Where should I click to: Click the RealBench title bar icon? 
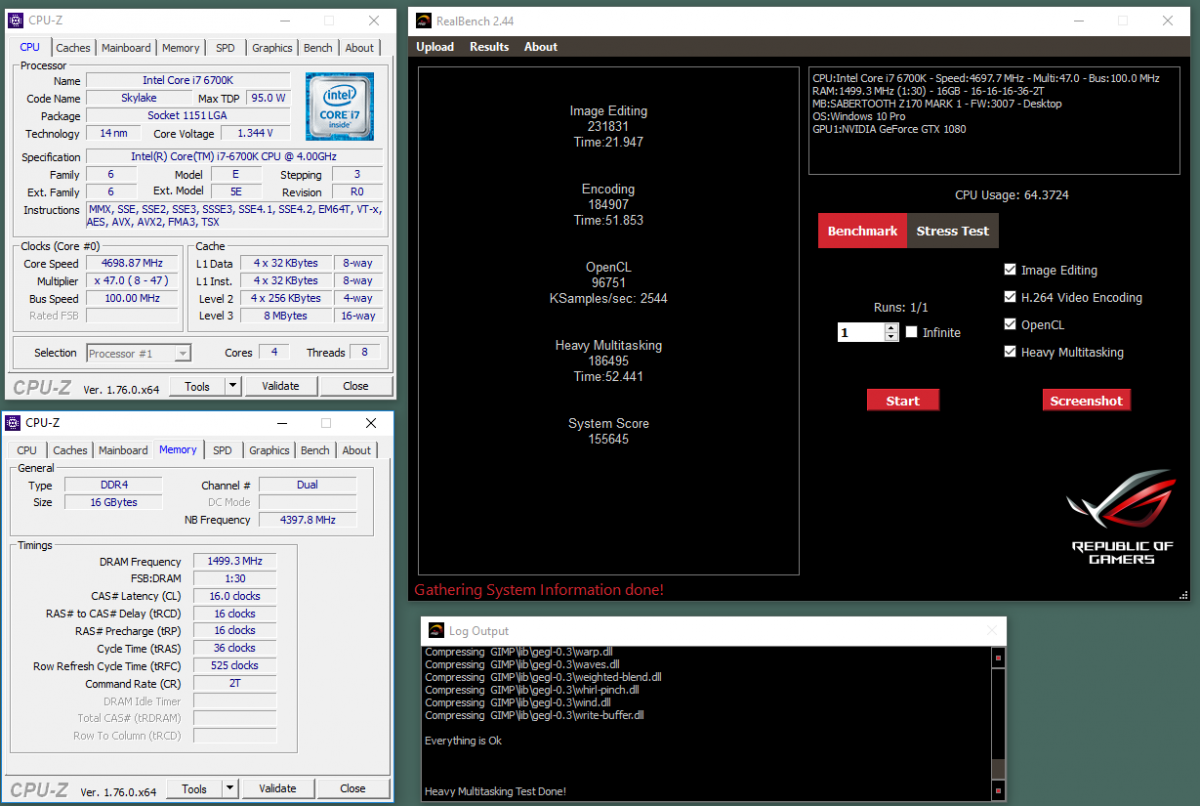424,21
